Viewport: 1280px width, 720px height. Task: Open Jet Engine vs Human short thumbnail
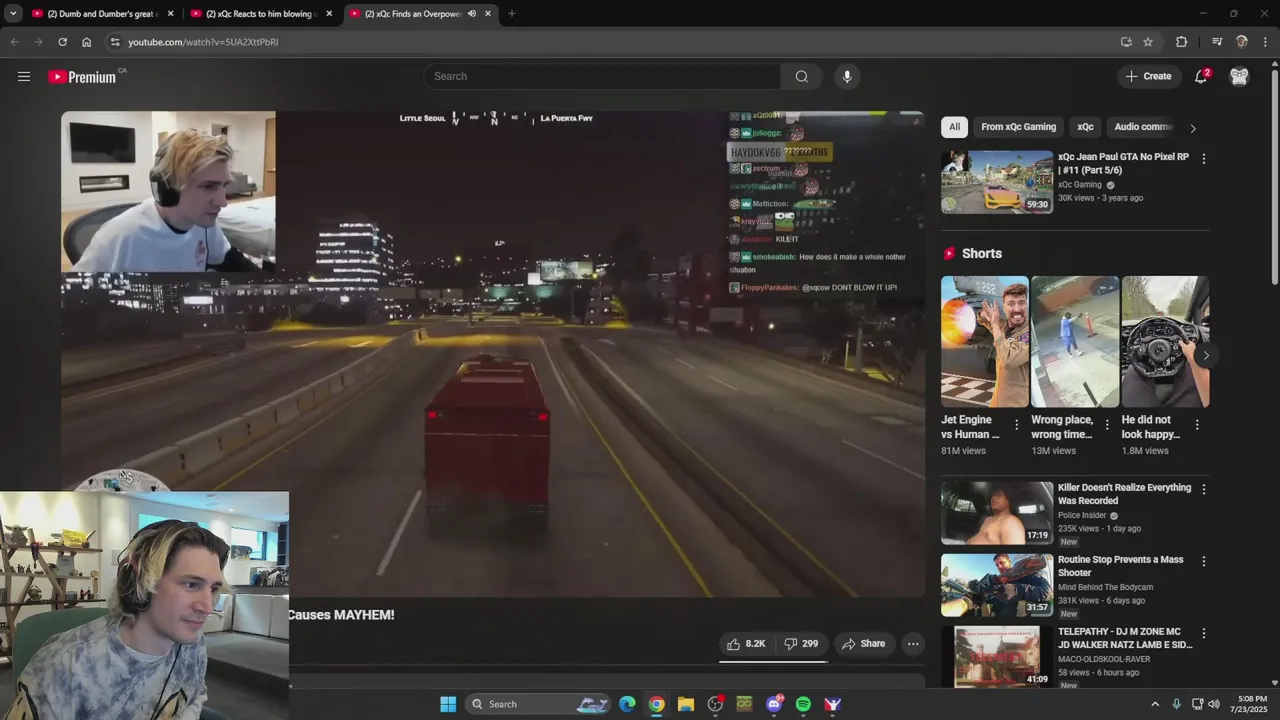click(x=984, y=342)
